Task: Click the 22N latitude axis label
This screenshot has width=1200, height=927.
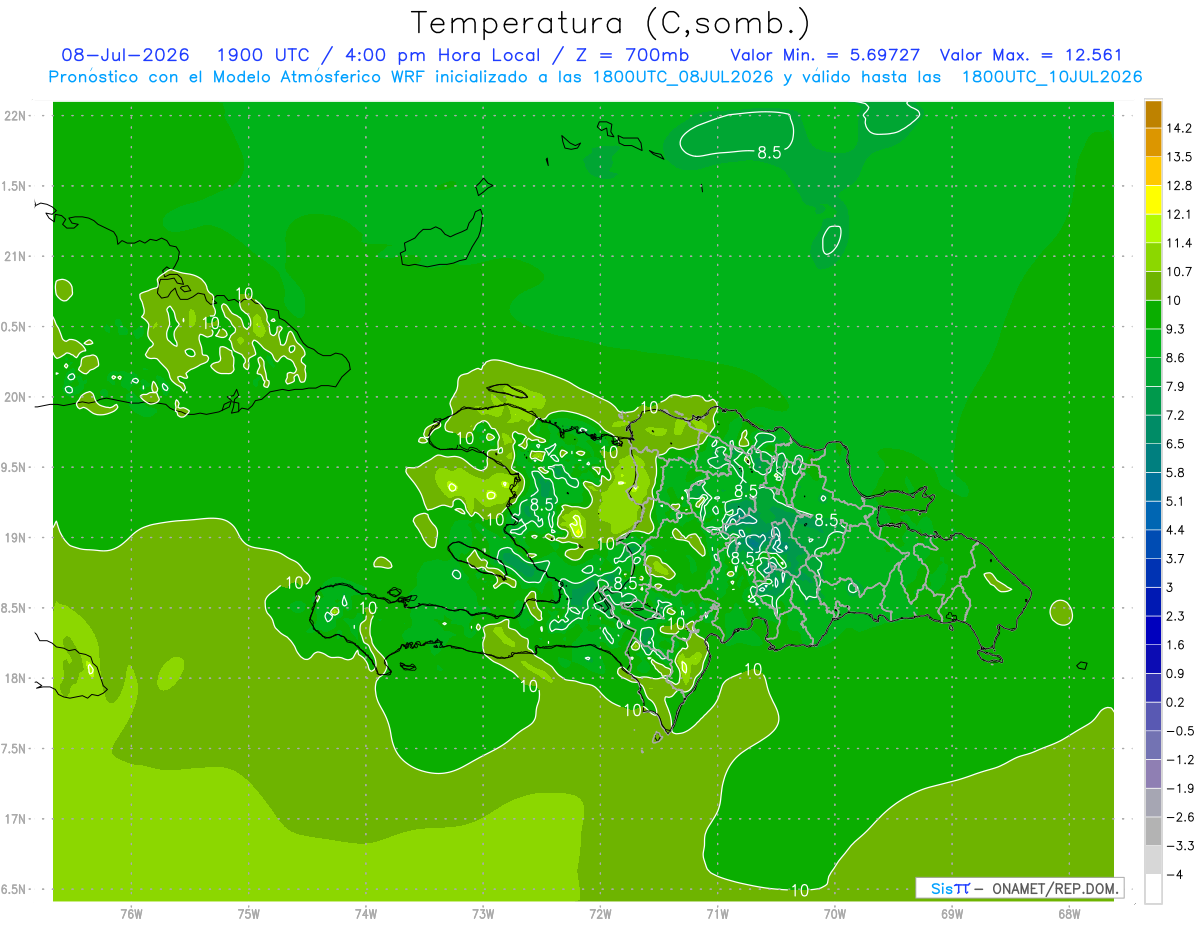Action: click(x=17, y=115)
